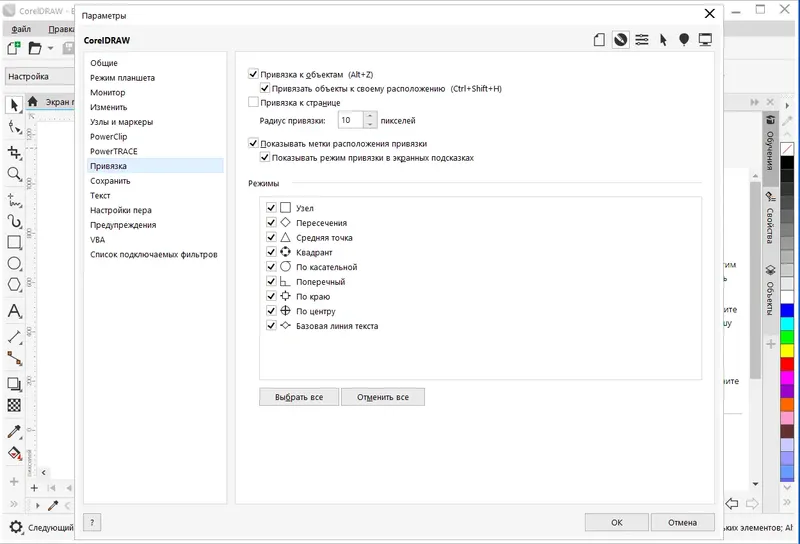
Task: Uncheck the Узел snapping mode
Action: click(271, 208)
